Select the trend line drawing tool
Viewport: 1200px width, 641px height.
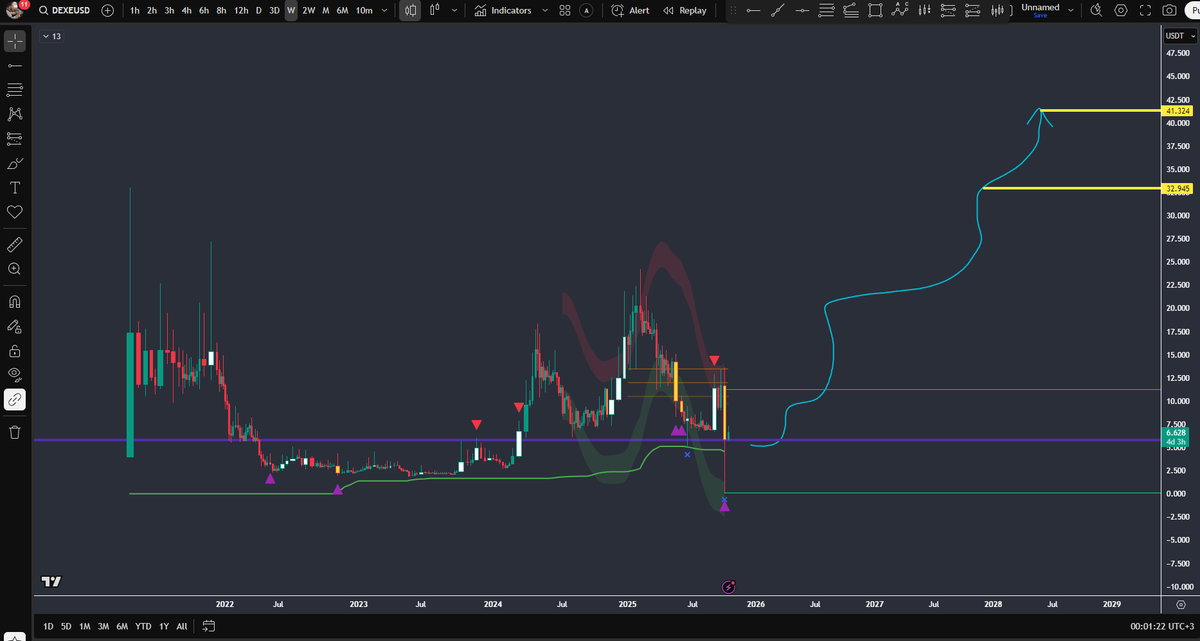pos(14,64)
